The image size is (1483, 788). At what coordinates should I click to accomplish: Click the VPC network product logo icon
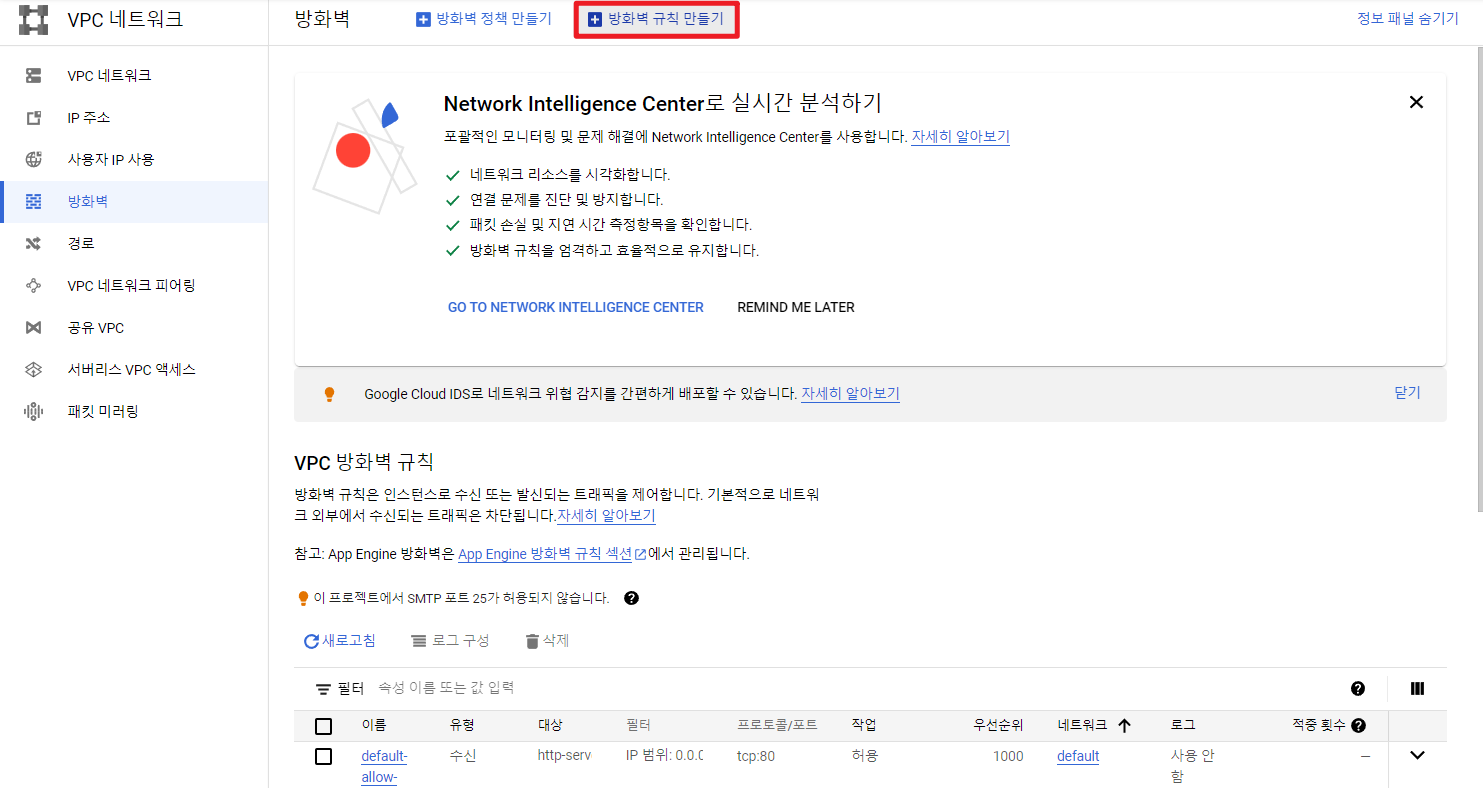[x=34, y=20]
